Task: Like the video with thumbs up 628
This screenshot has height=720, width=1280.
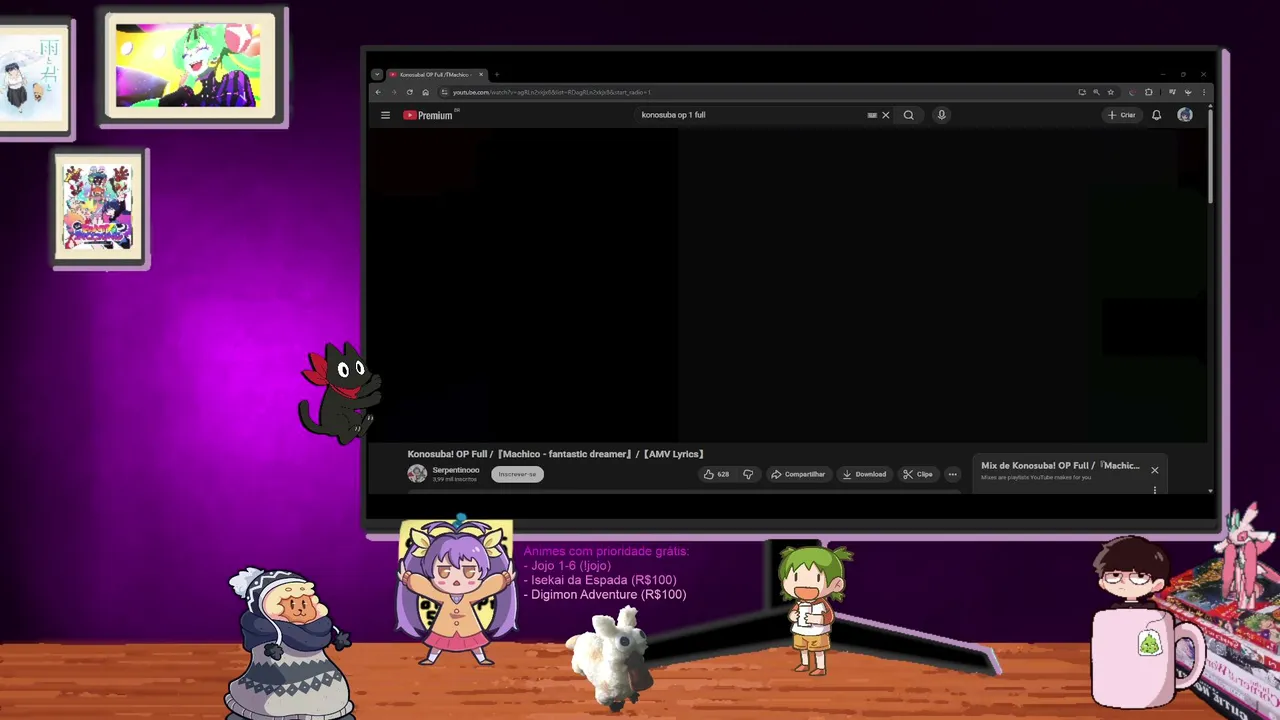Action: [x=716, y=474]
